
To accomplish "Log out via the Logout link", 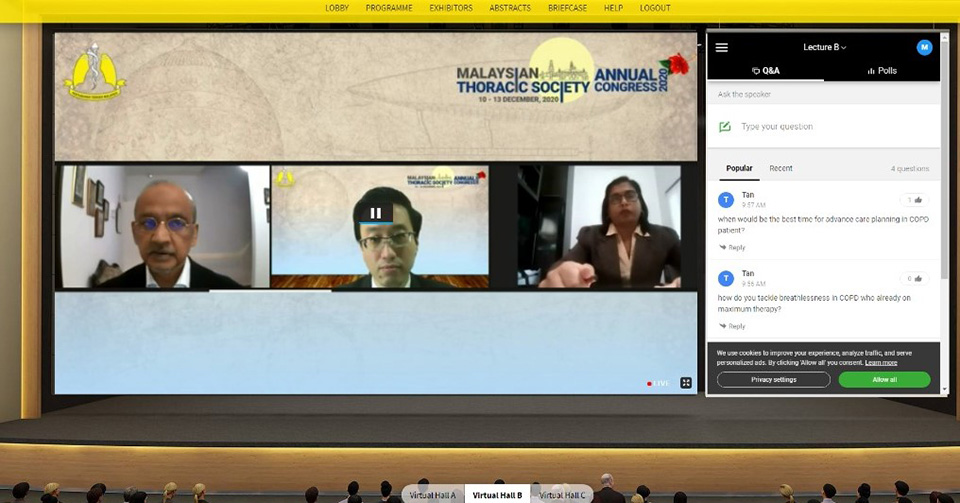I will pos(655,8).
